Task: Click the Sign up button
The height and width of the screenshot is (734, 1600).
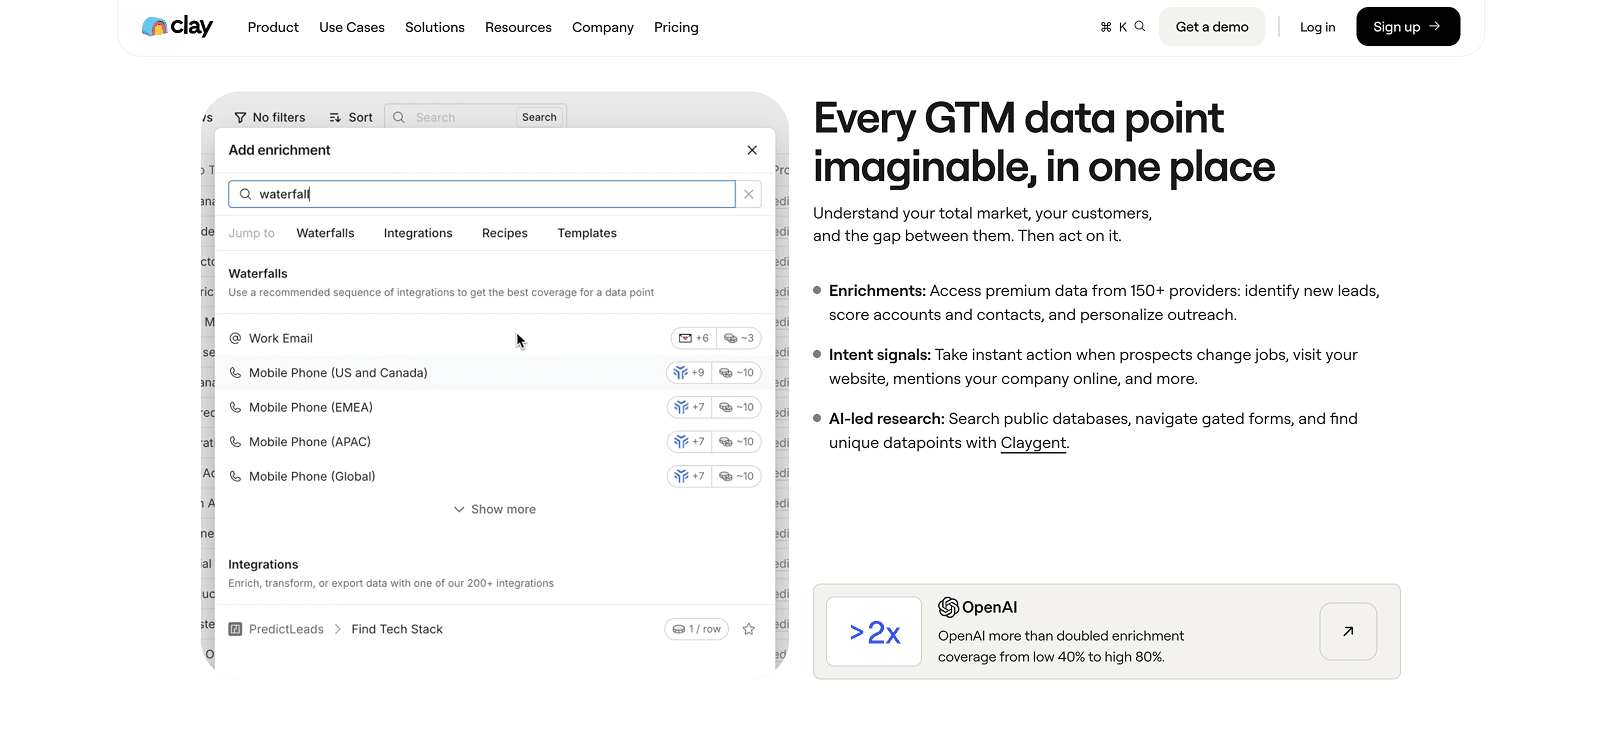Action: tap(1408, 27)
